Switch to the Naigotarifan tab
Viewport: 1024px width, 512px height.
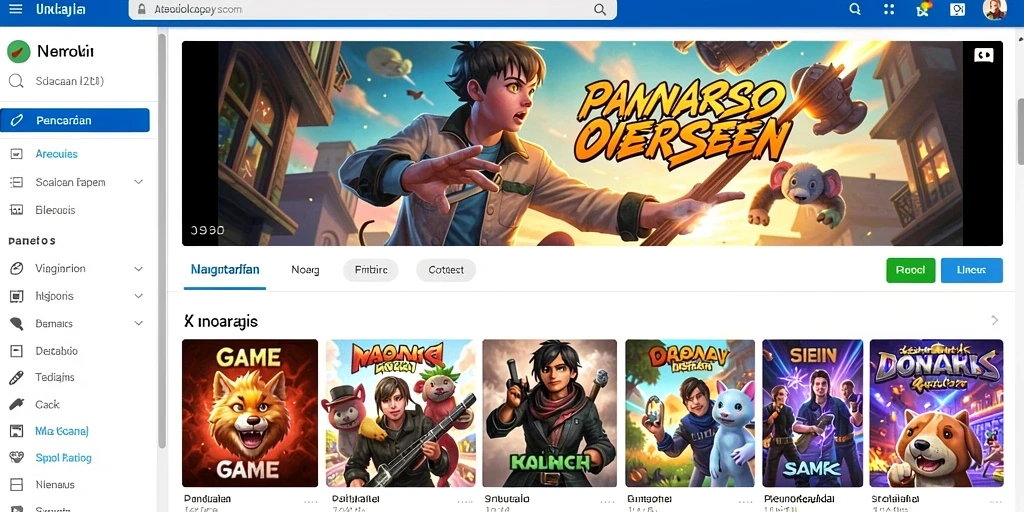[225, 269]
